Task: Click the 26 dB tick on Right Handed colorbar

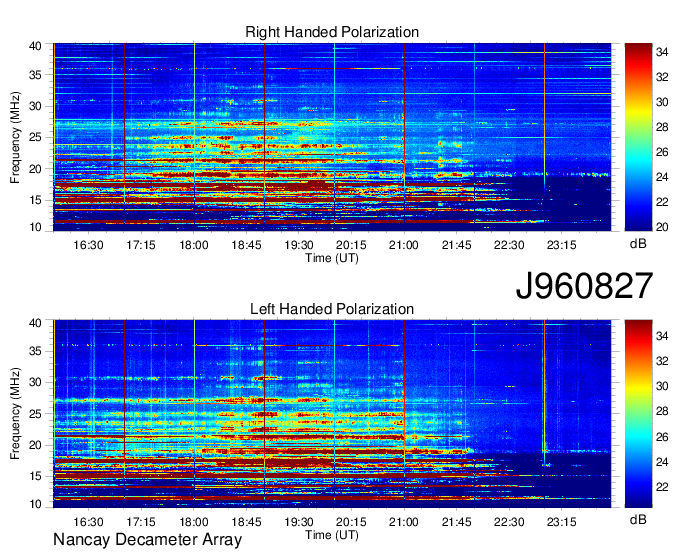Action: (x=662, y=152)
